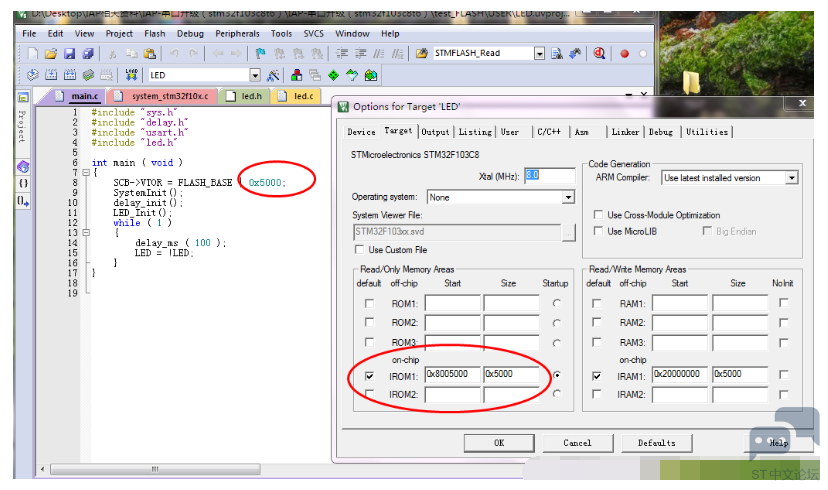Open the yellow folder on the desktop
The image size is (828, 490).
(691, 82)
